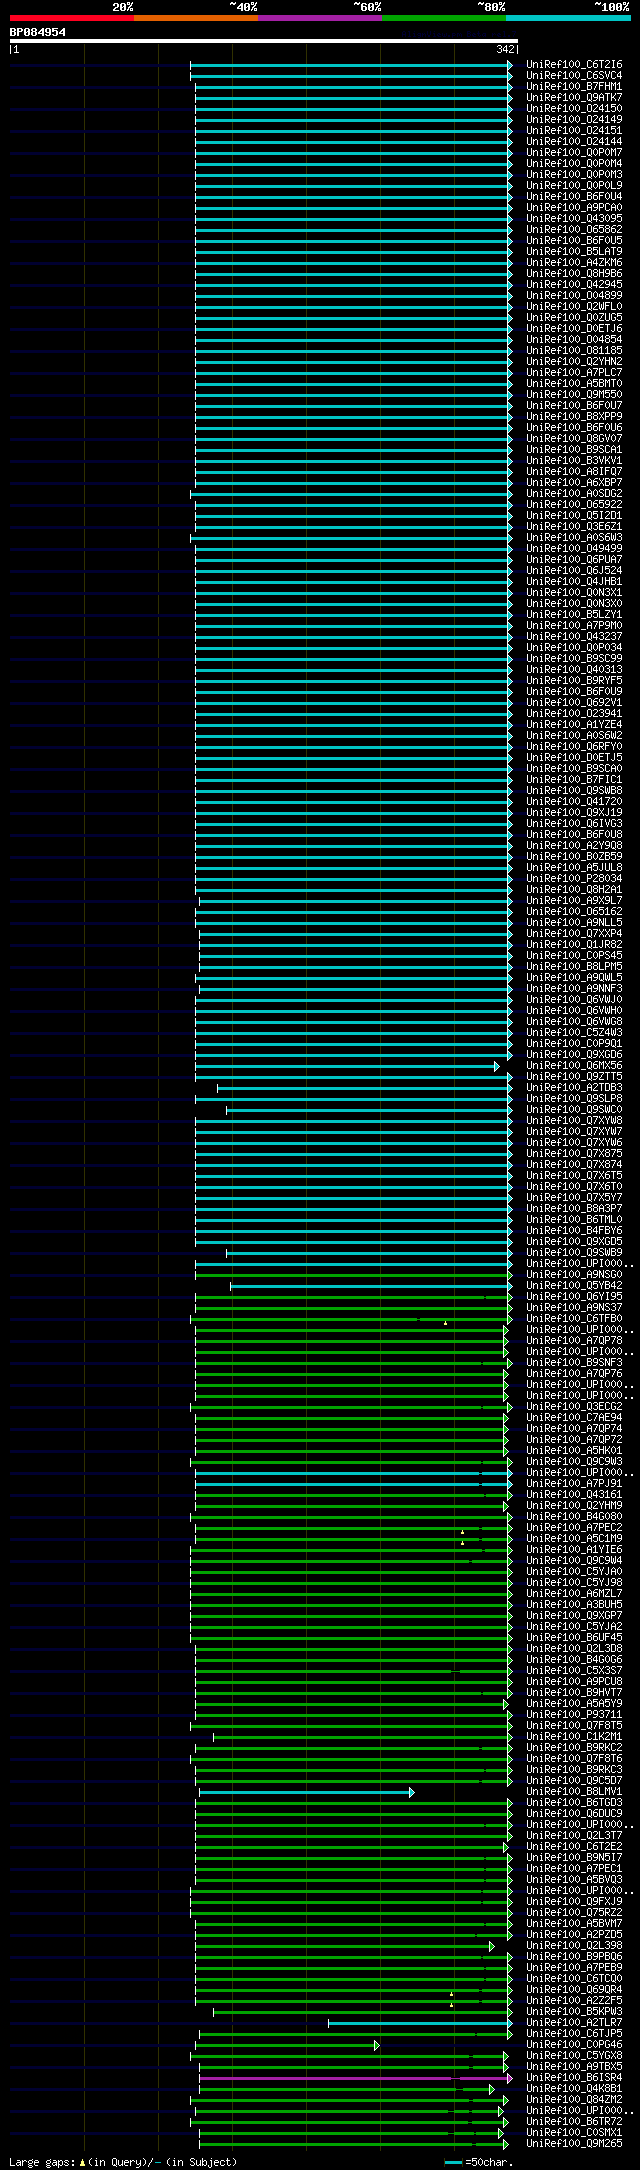This screenshot has width=640, height=2170.
Task: Click the magenta alignment bar for UniRef100_B6ISR4
Action: 354,2078
